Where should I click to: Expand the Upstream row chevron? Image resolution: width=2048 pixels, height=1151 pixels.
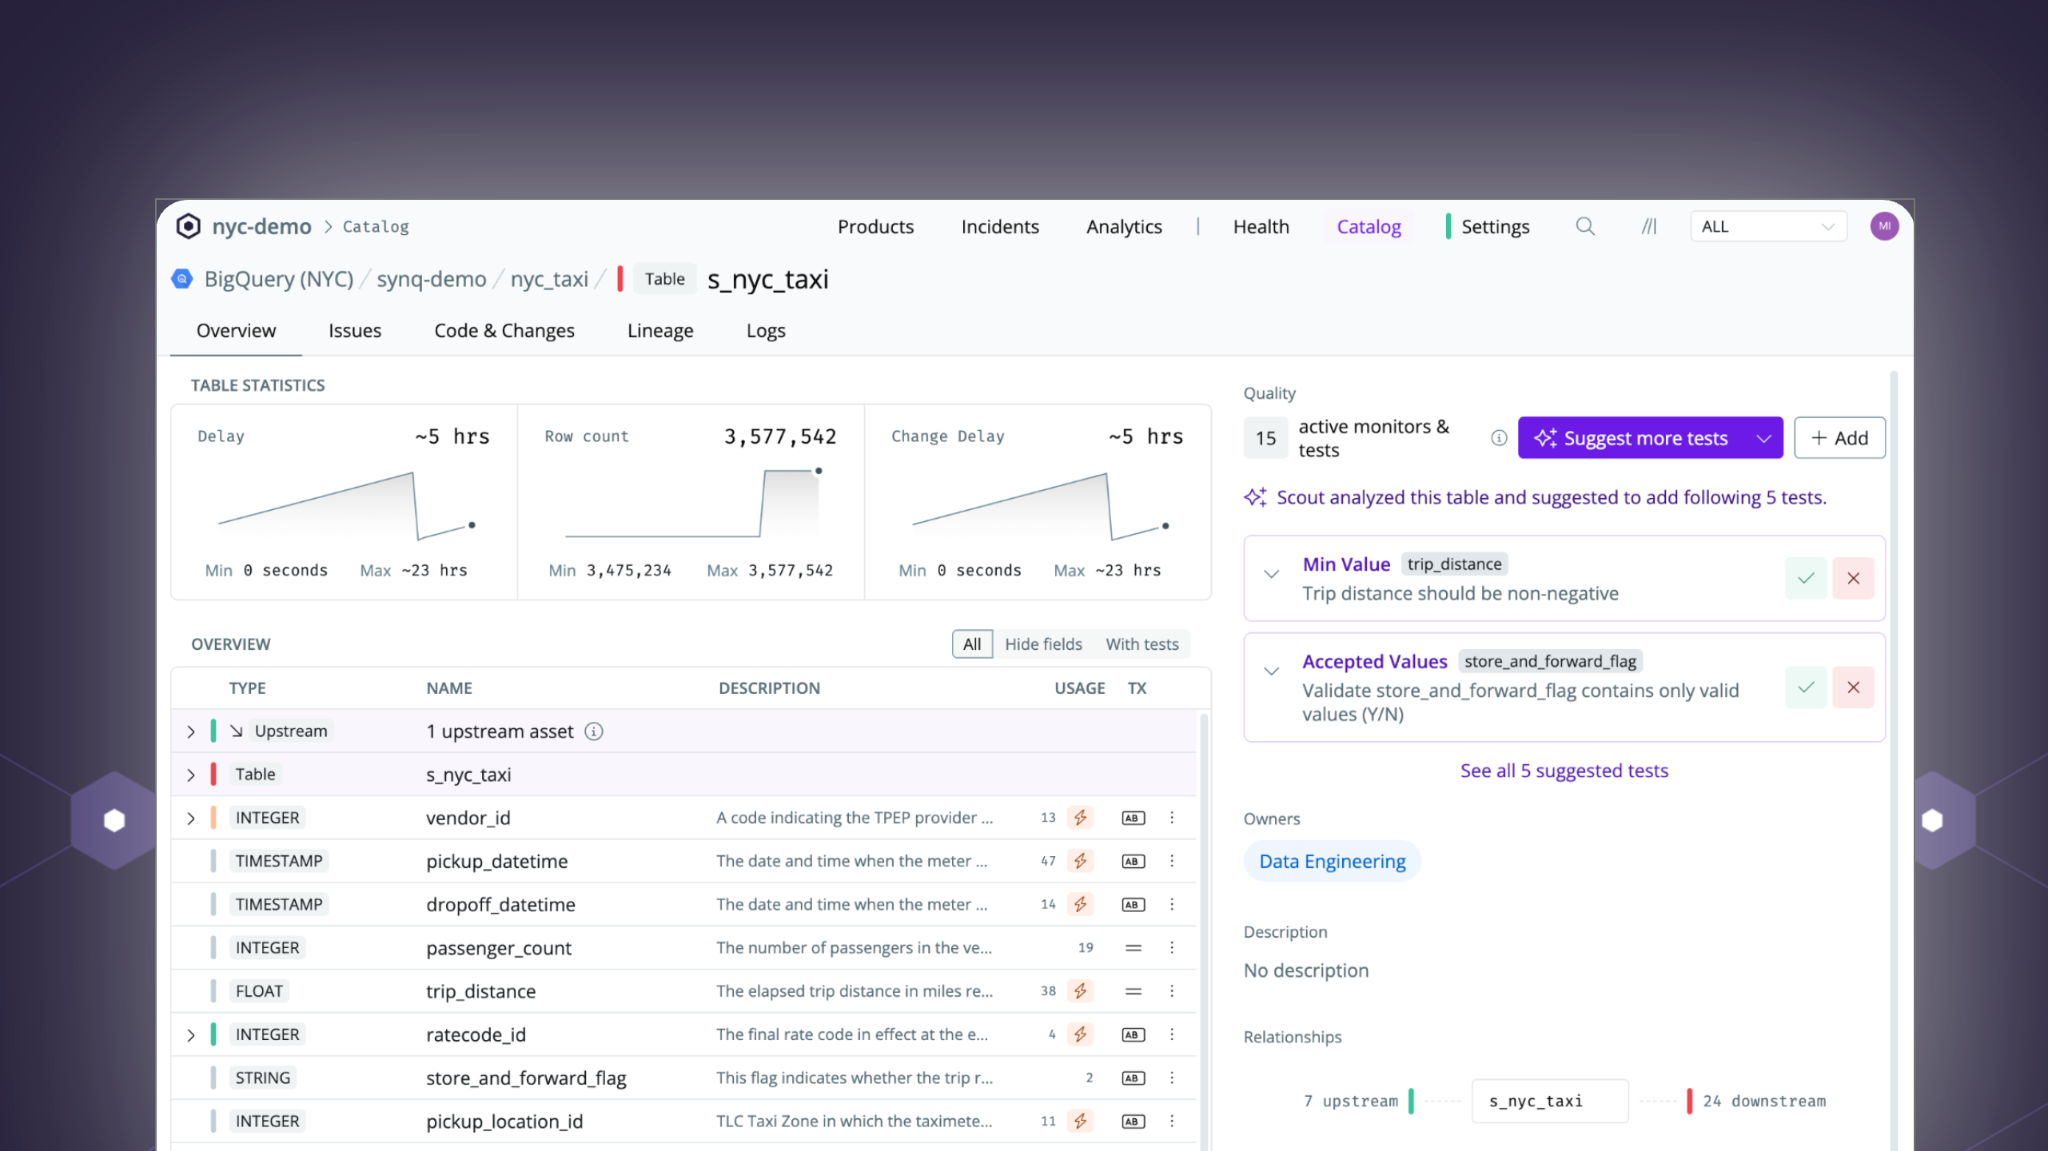[x=191, y=732]
